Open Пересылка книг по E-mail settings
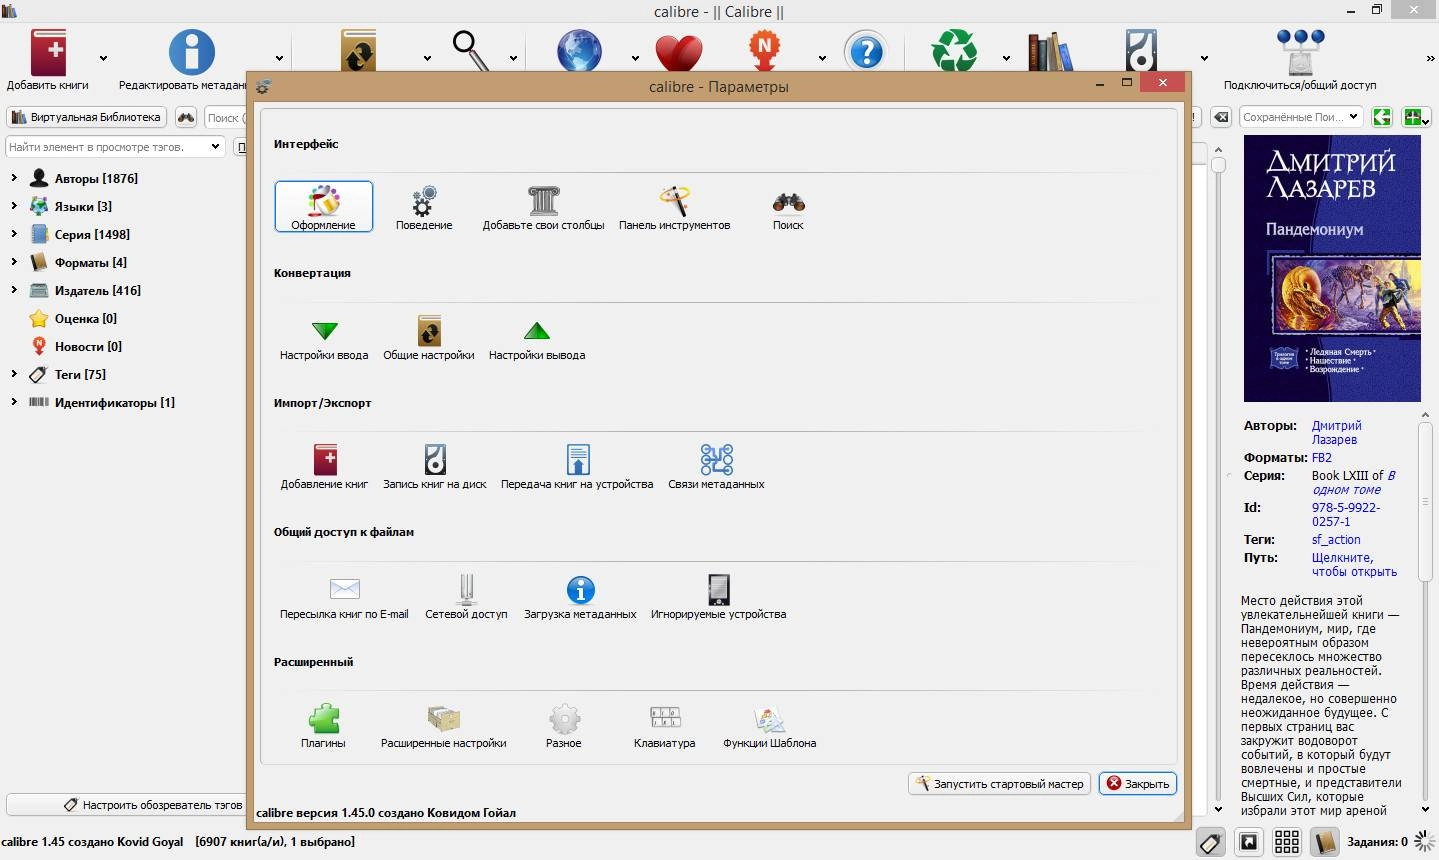The width and height of the screenshot is (1439, 860). click(344, 596)
